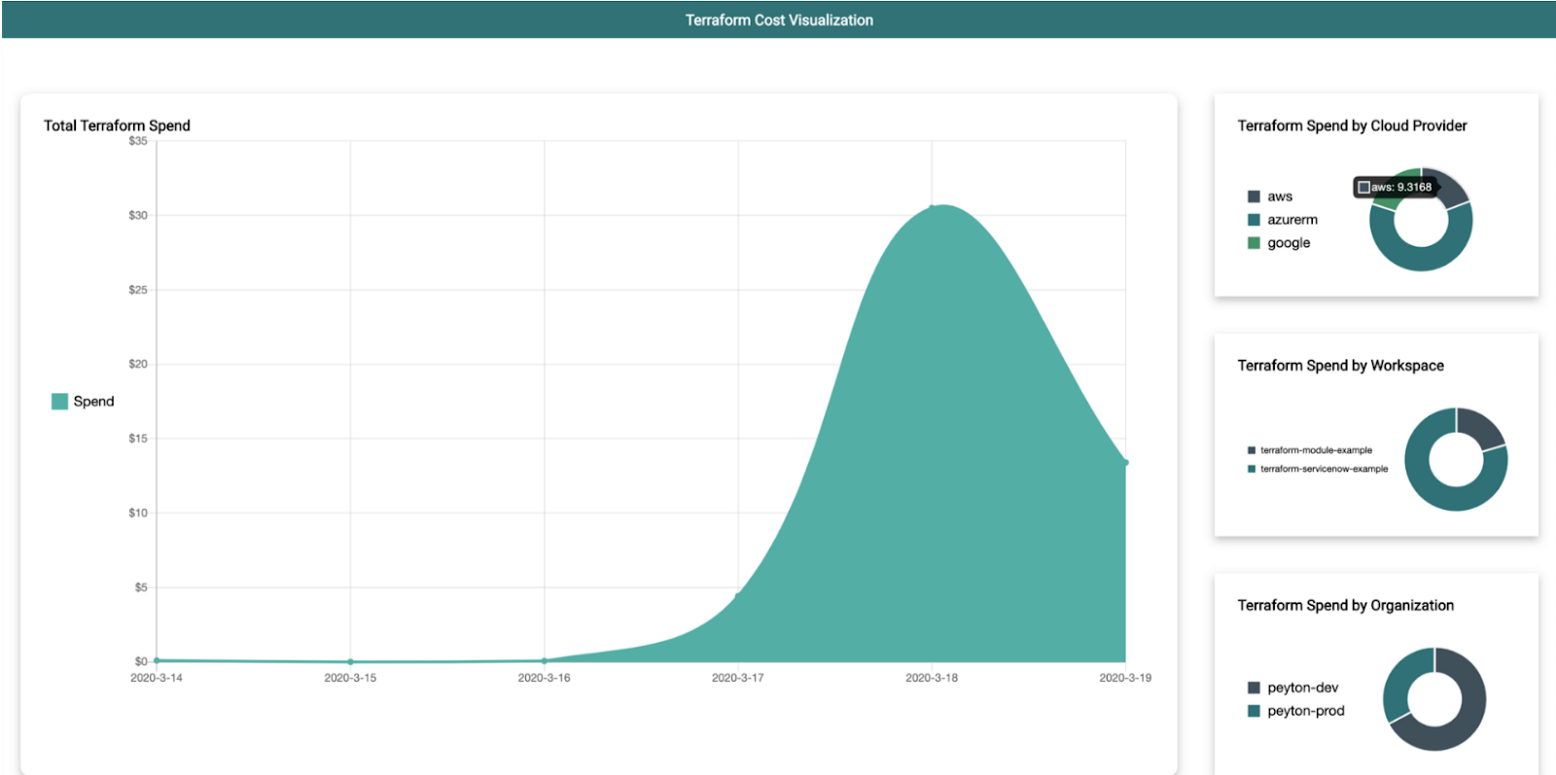
Task: Click the aws: 9.3168 tooltip
Action: [x=1395, y=187]
